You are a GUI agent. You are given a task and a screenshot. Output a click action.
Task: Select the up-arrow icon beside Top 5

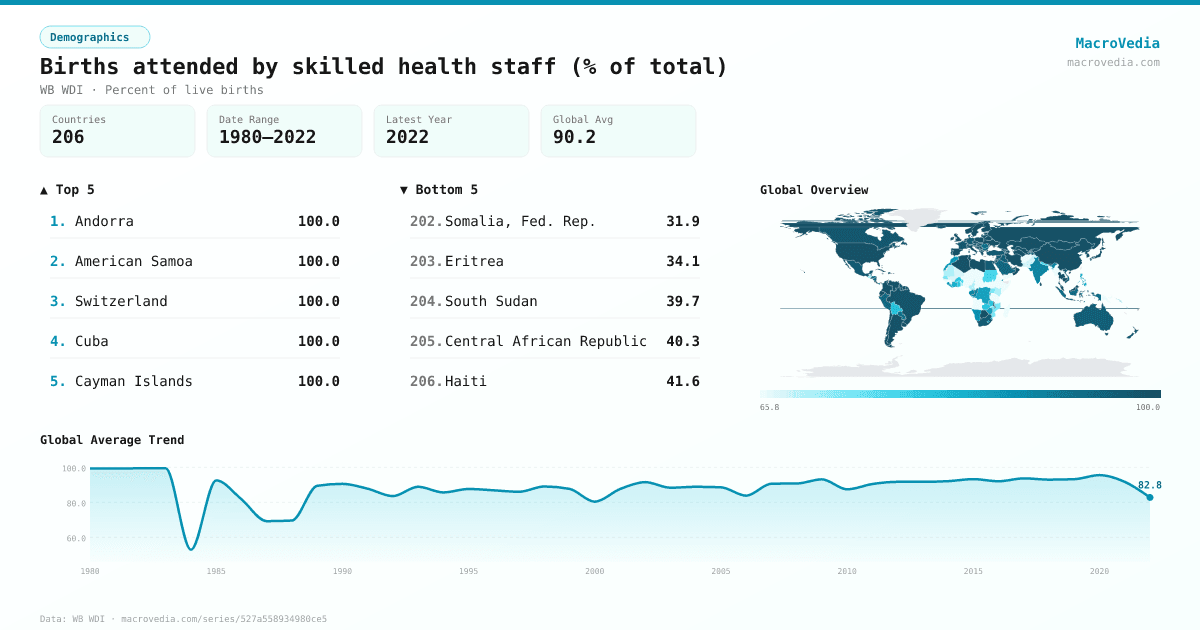pyautogui.click(x=42, y=189)
